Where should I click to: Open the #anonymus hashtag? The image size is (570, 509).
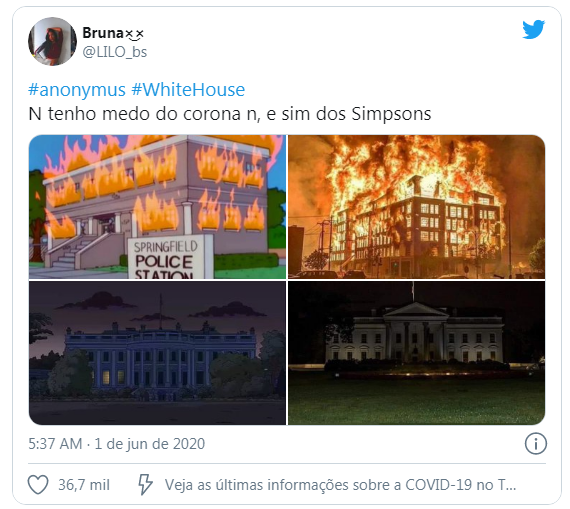point(77,89)
